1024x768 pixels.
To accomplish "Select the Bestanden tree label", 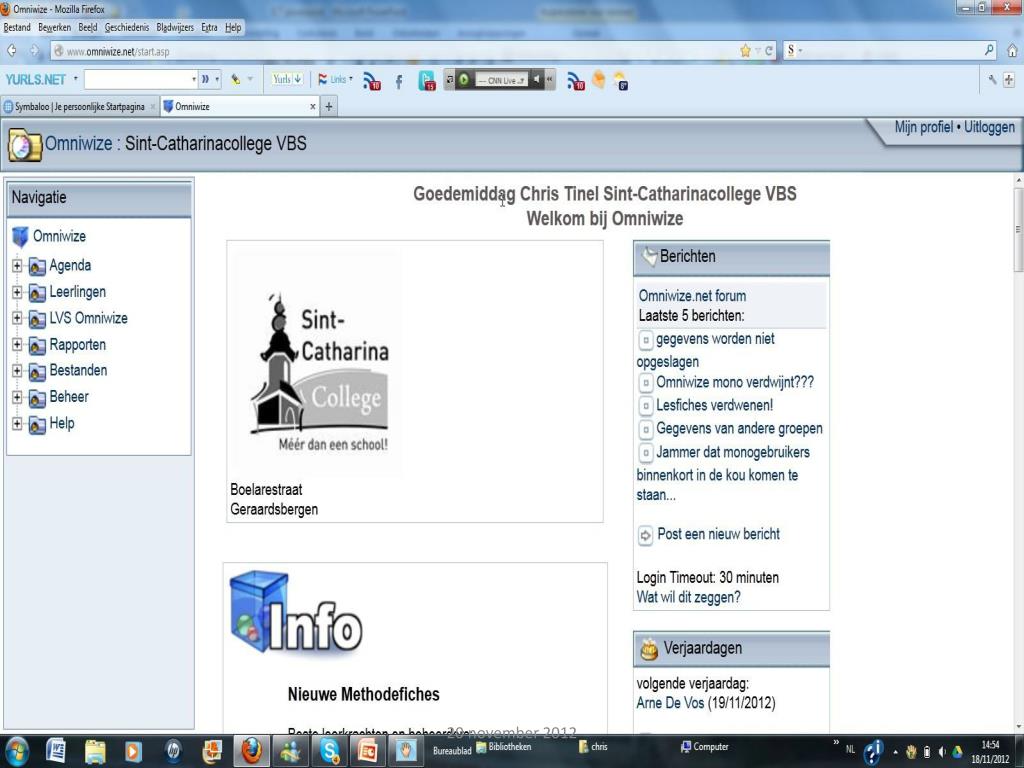I will tap(78, 370).
